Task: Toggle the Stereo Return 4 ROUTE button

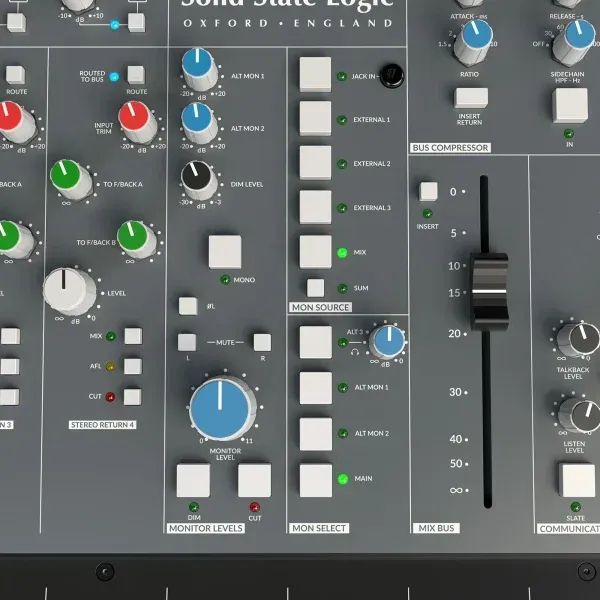Action: tap(136, 75)
